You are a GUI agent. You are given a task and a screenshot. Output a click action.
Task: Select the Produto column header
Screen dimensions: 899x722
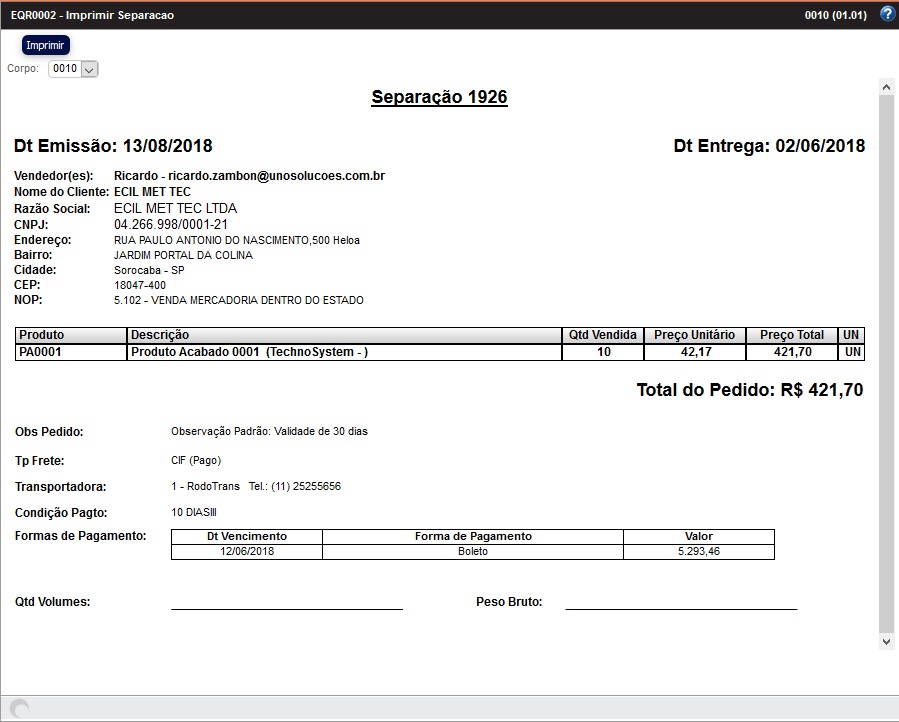tap(71, 335)
